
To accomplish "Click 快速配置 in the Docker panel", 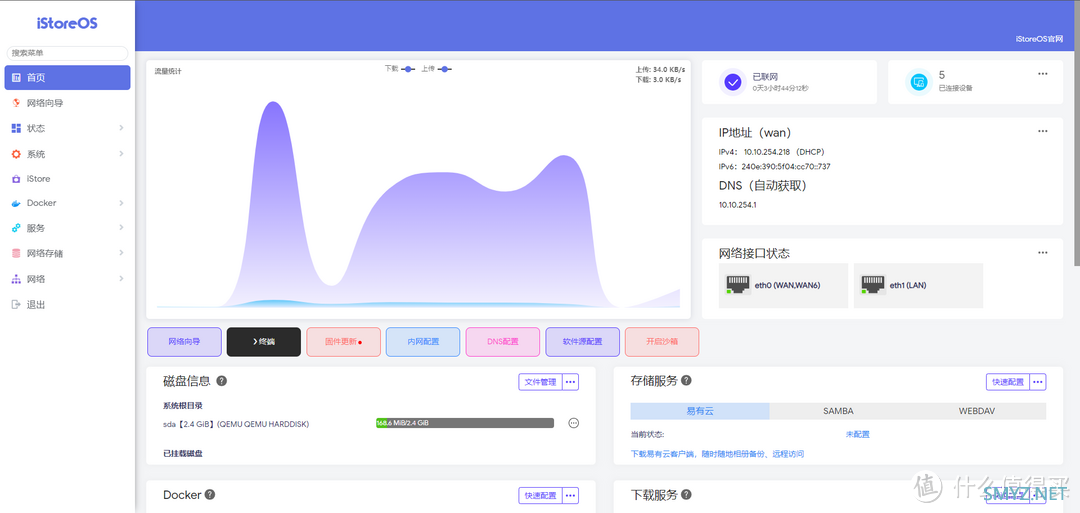I will [541, 496].
